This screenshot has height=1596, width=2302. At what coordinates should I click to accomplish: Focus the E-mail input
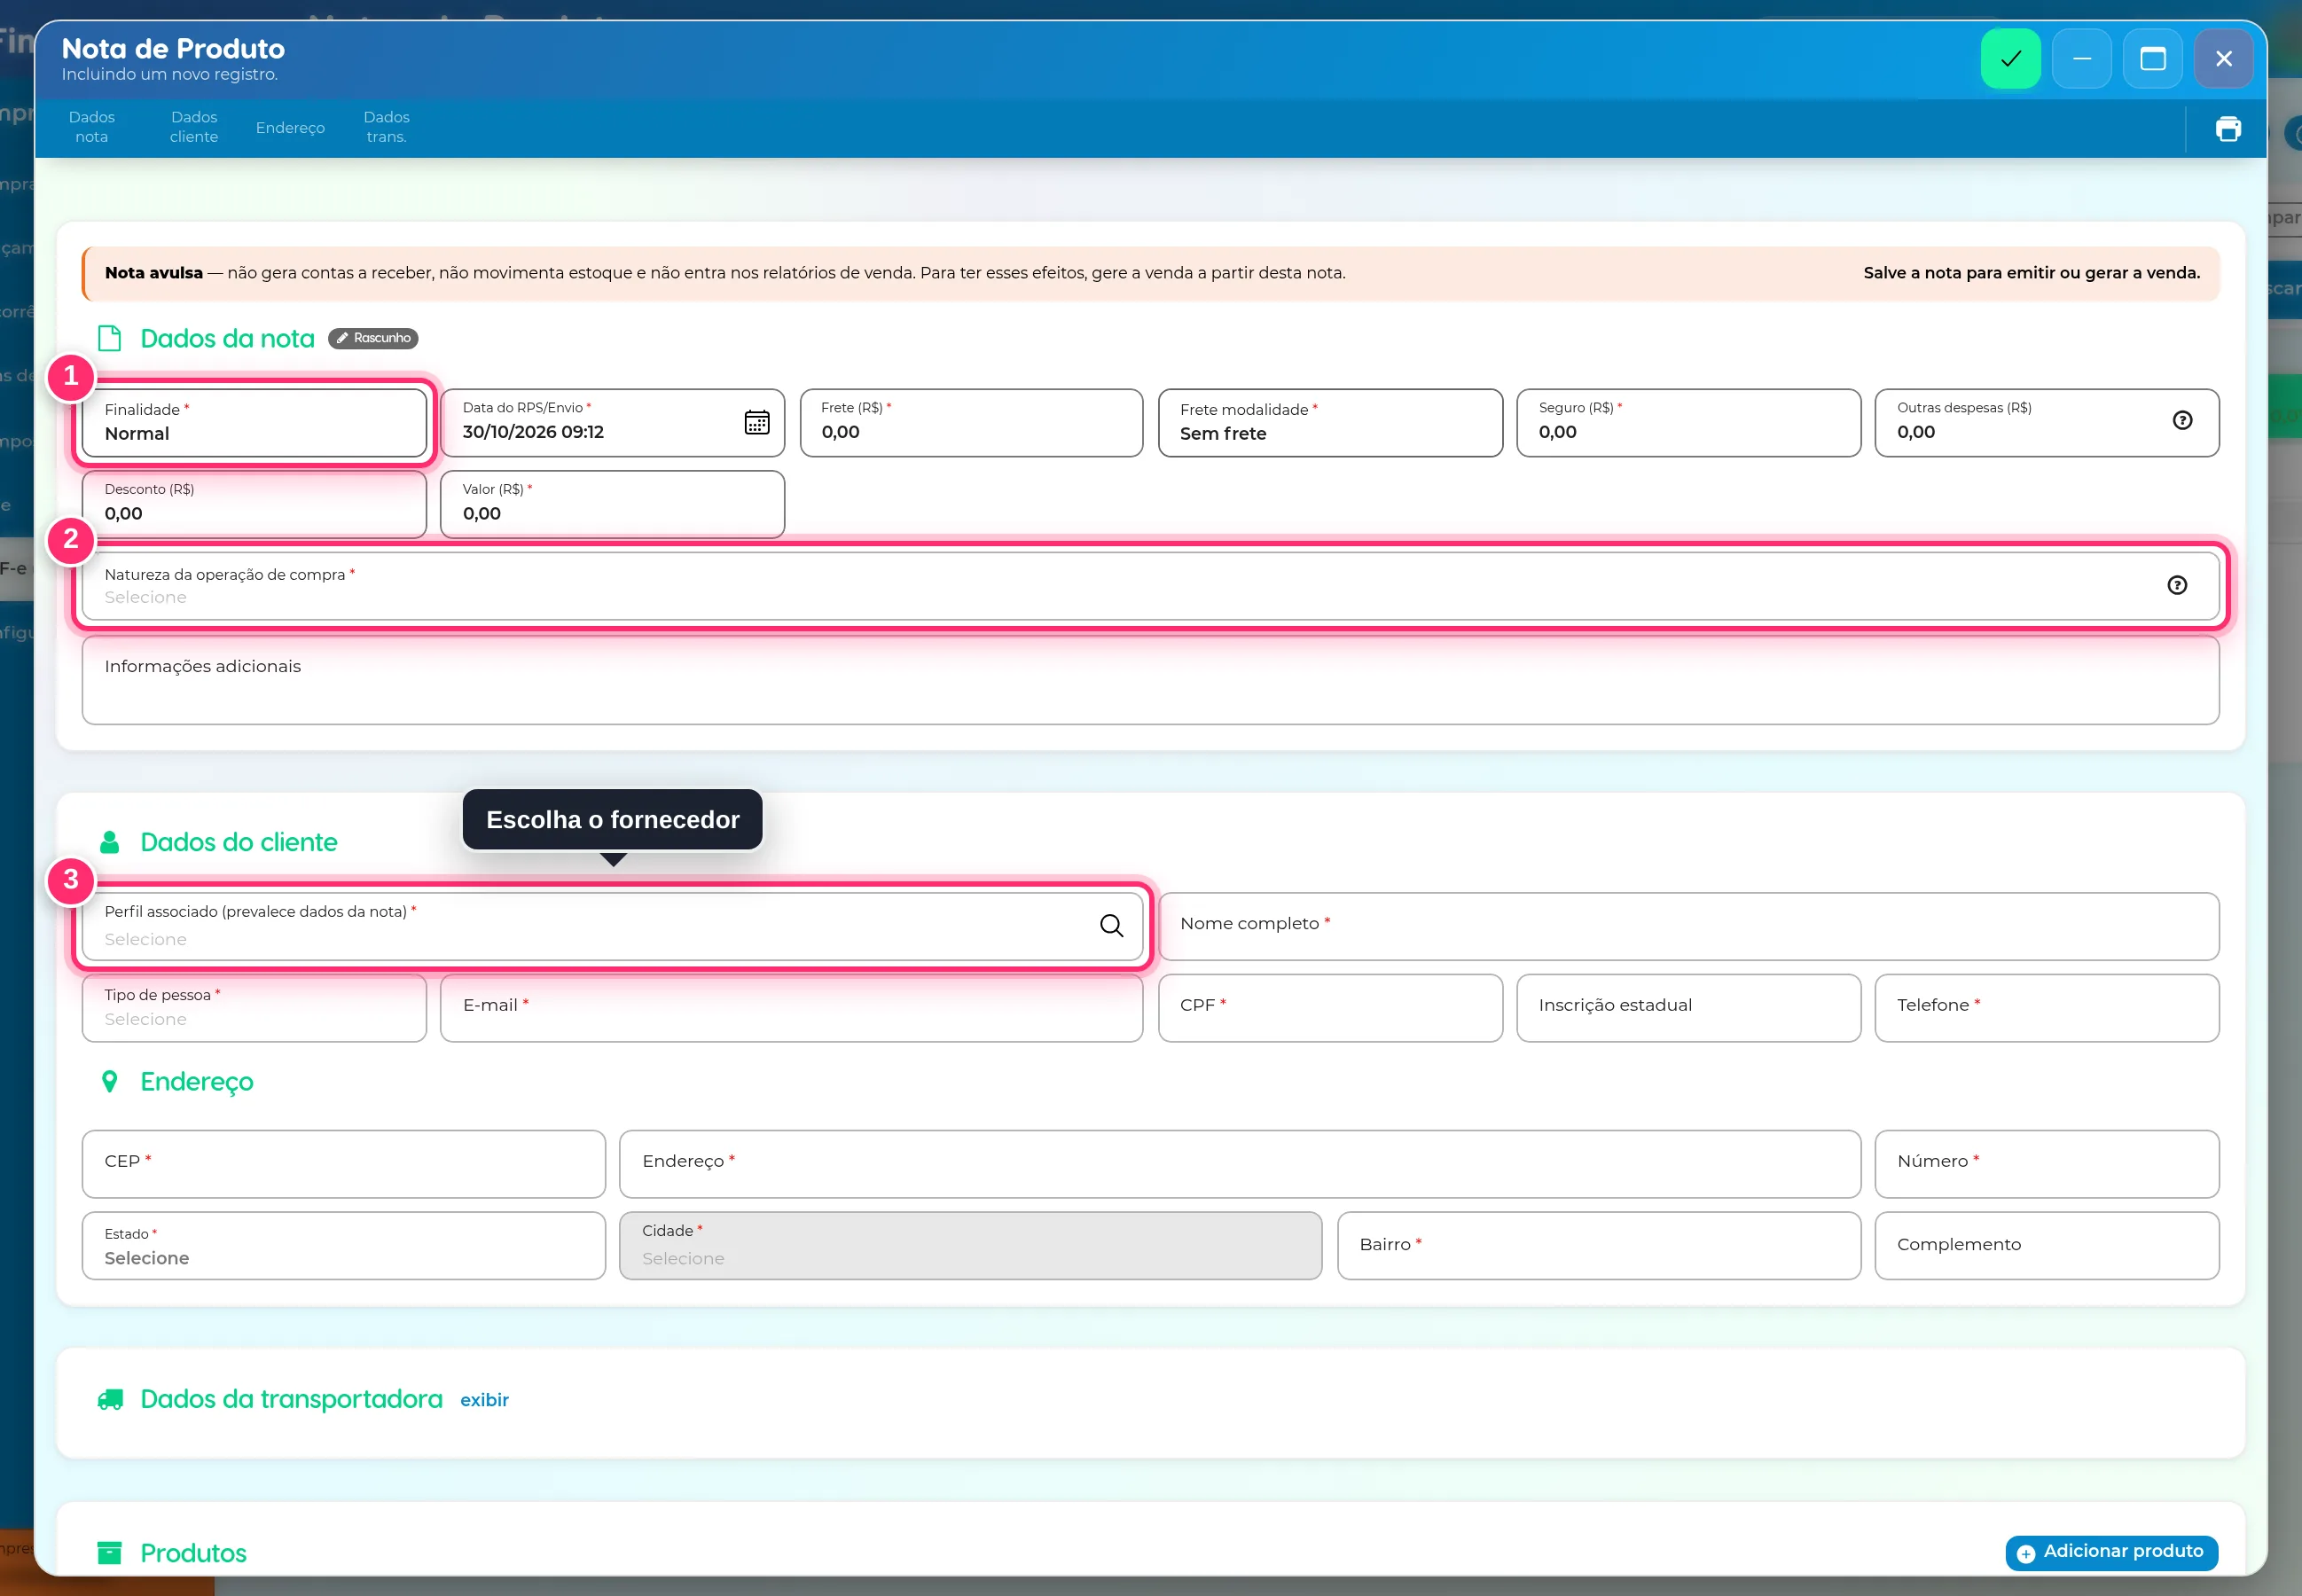click(791, 1008)
